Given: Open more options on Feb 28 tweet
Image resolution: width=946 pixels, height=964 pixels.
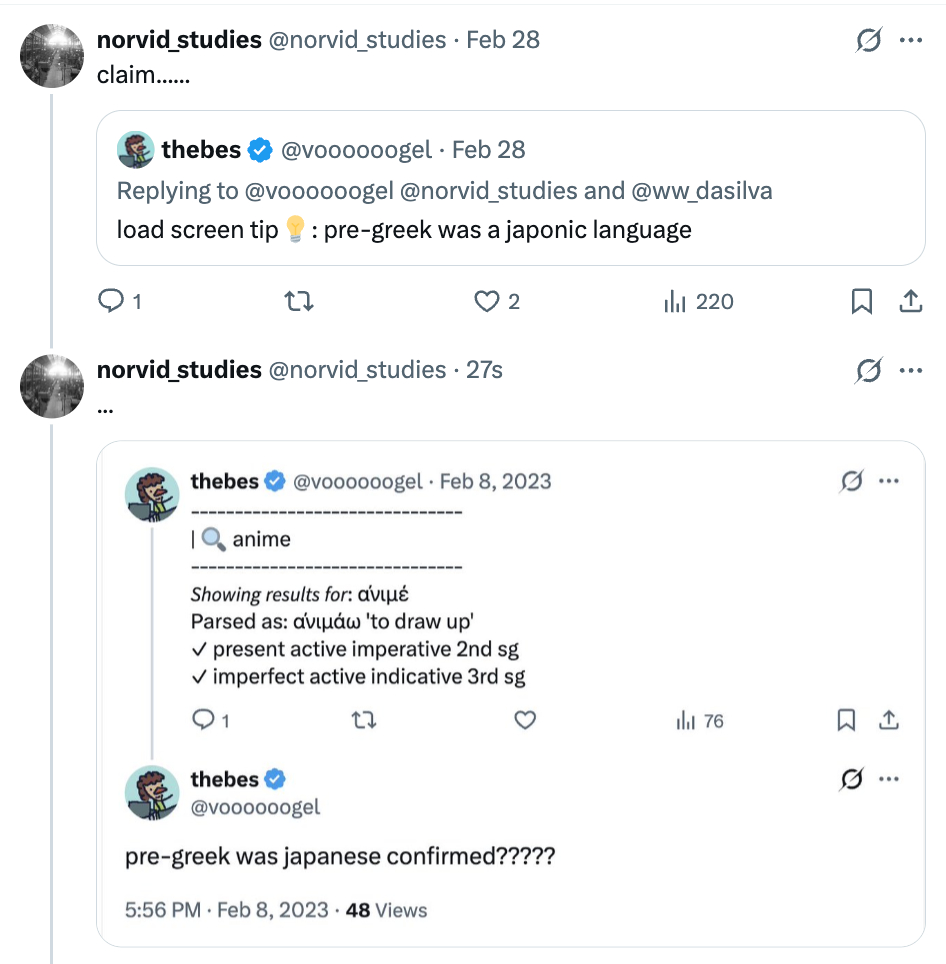Looking at the screenshot, I should coord(911,40).
